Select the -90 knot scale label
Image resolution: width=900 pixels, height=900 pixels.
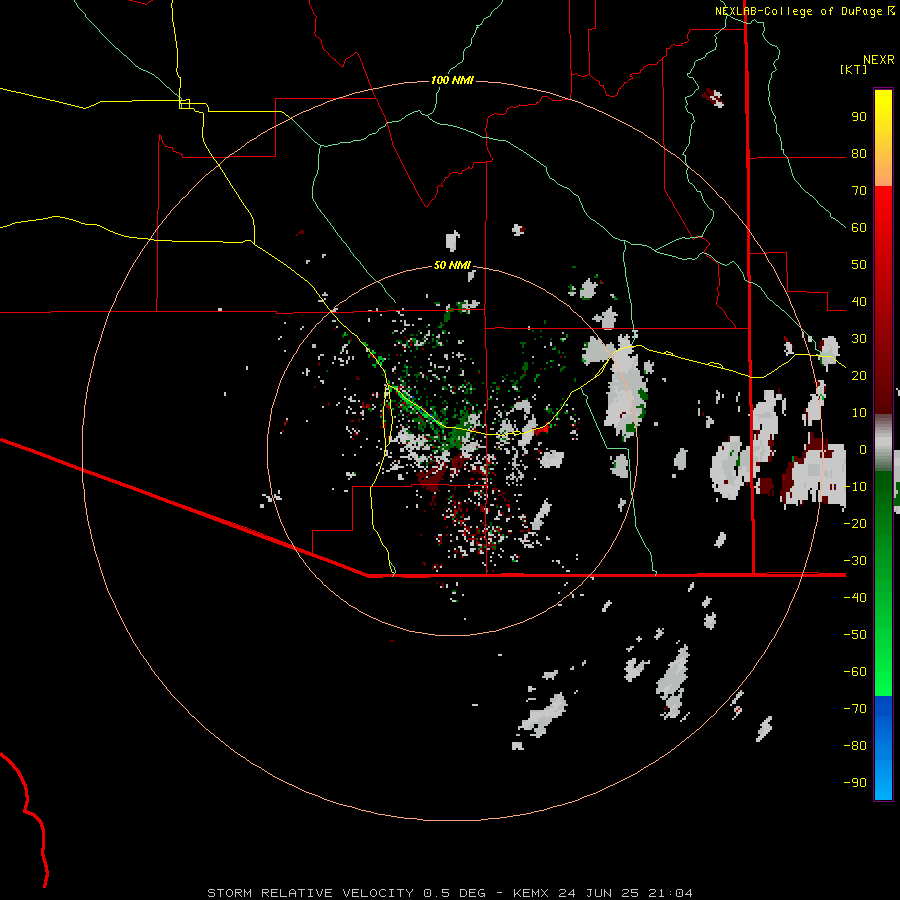pos(855,783)
